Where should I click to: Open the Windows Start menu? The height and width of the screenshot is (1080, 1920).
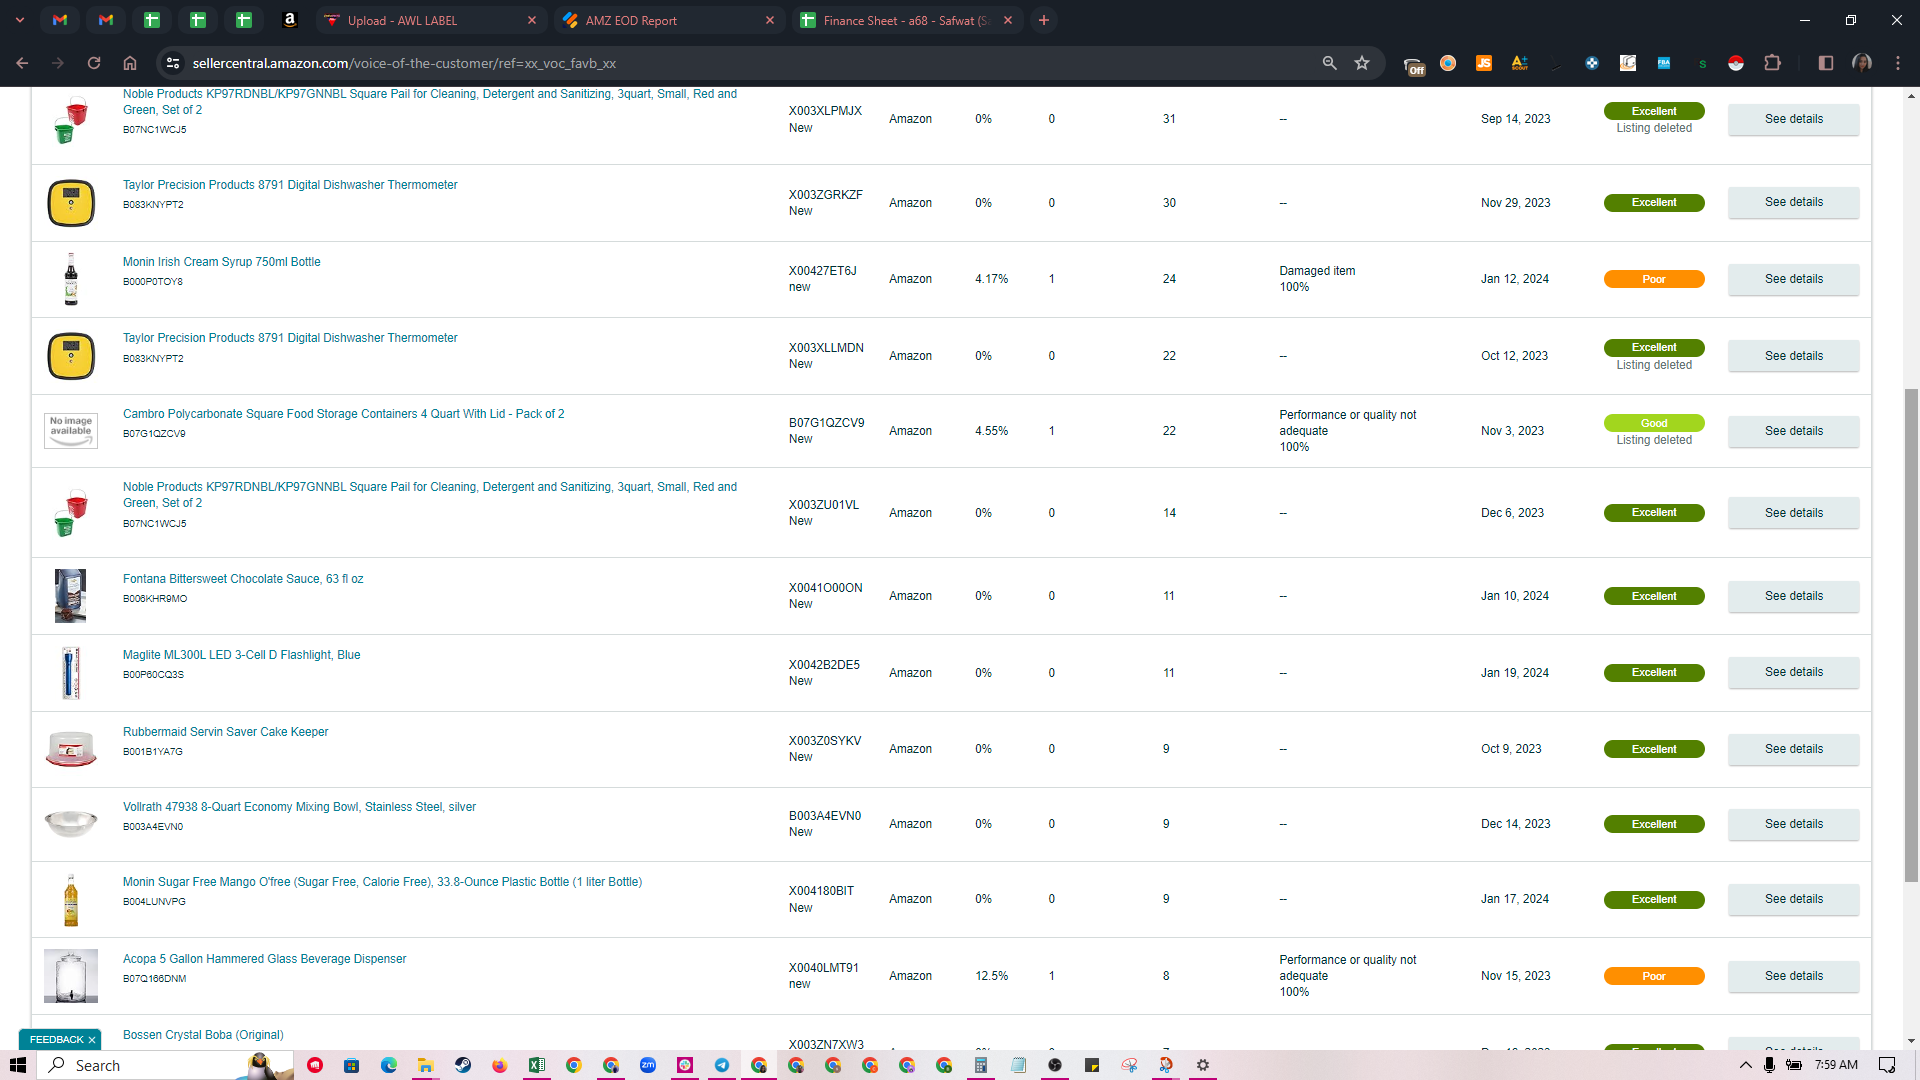tap(18, 1065)
